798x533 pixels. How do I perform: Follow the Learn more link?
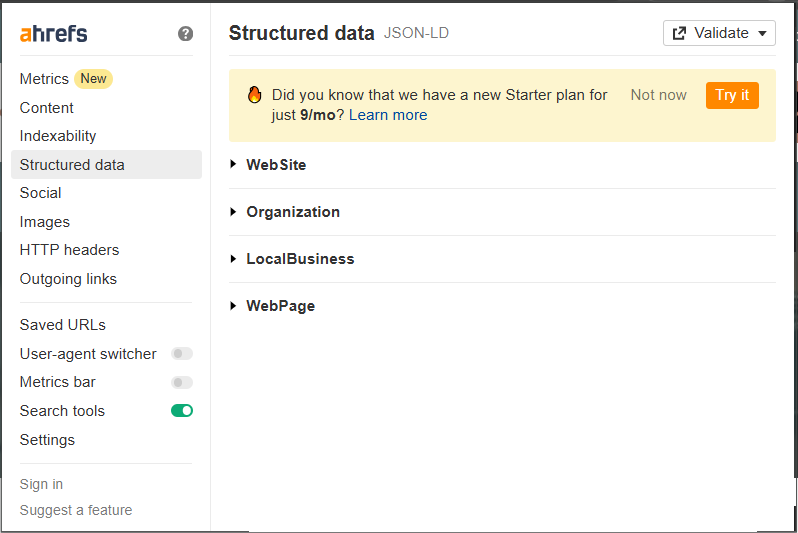(388, 115)
